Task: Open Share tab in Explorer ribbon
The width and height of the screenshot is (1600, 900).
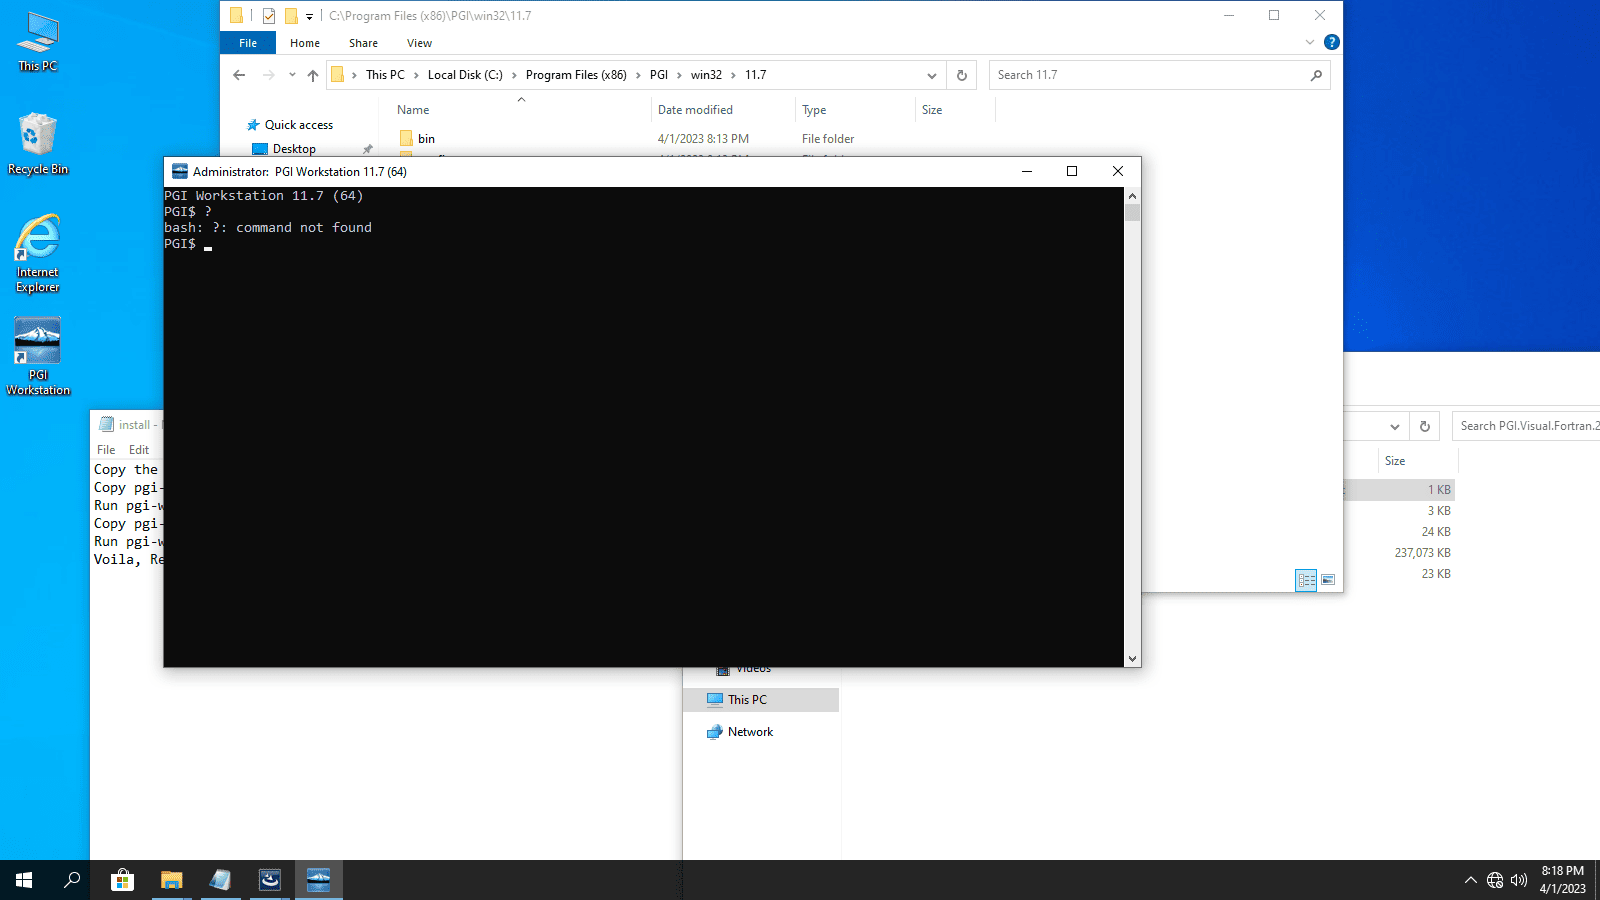Action: click(363, 43)
